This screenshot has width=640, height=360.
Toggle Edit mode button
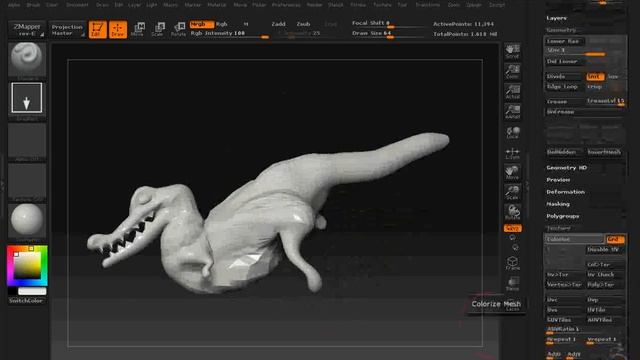98,29
